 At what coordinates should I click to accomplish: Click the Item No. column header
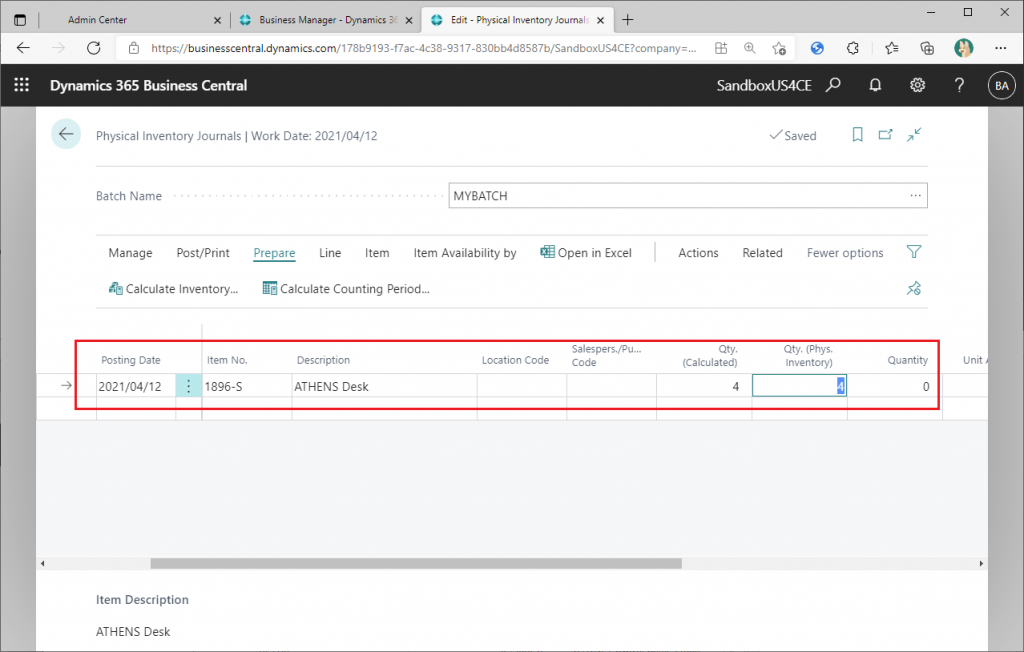(x=227, y=360)
